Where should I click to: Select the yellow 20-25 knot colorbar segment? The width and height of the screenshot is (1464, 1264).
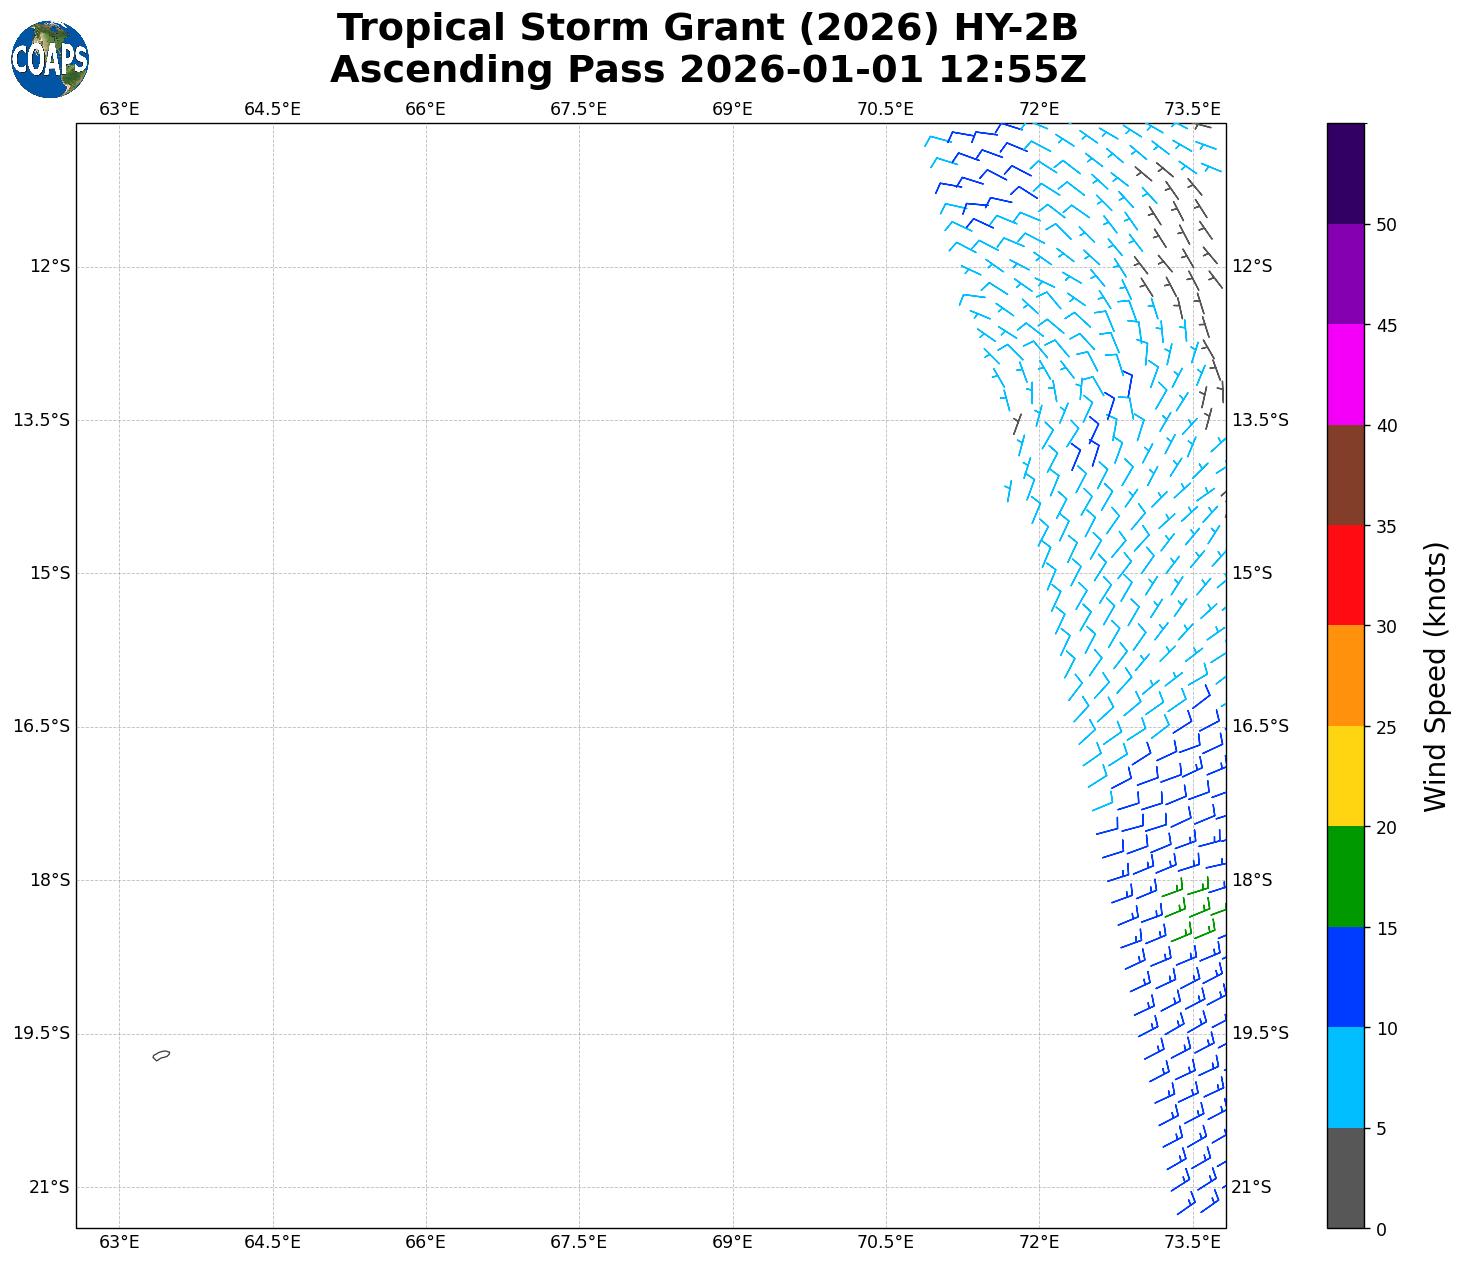pos(1345,776)
